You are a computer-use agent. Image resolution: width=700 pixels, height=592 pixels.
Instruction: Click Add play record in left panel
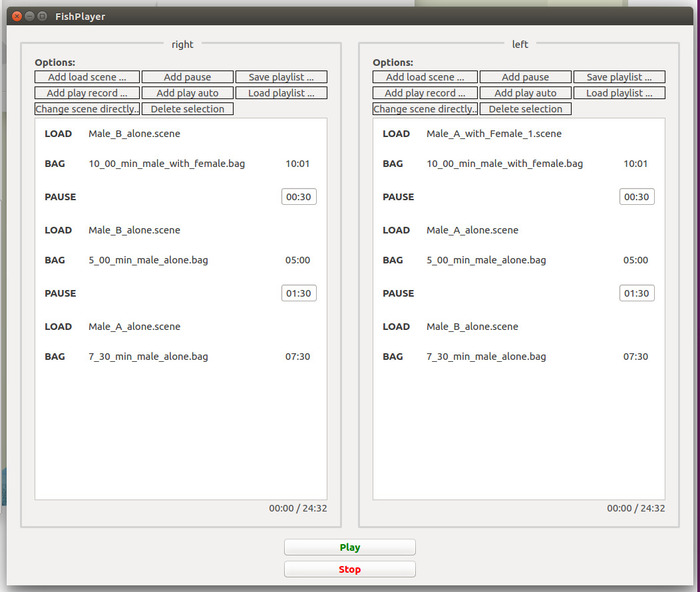(x=425, y=93)
